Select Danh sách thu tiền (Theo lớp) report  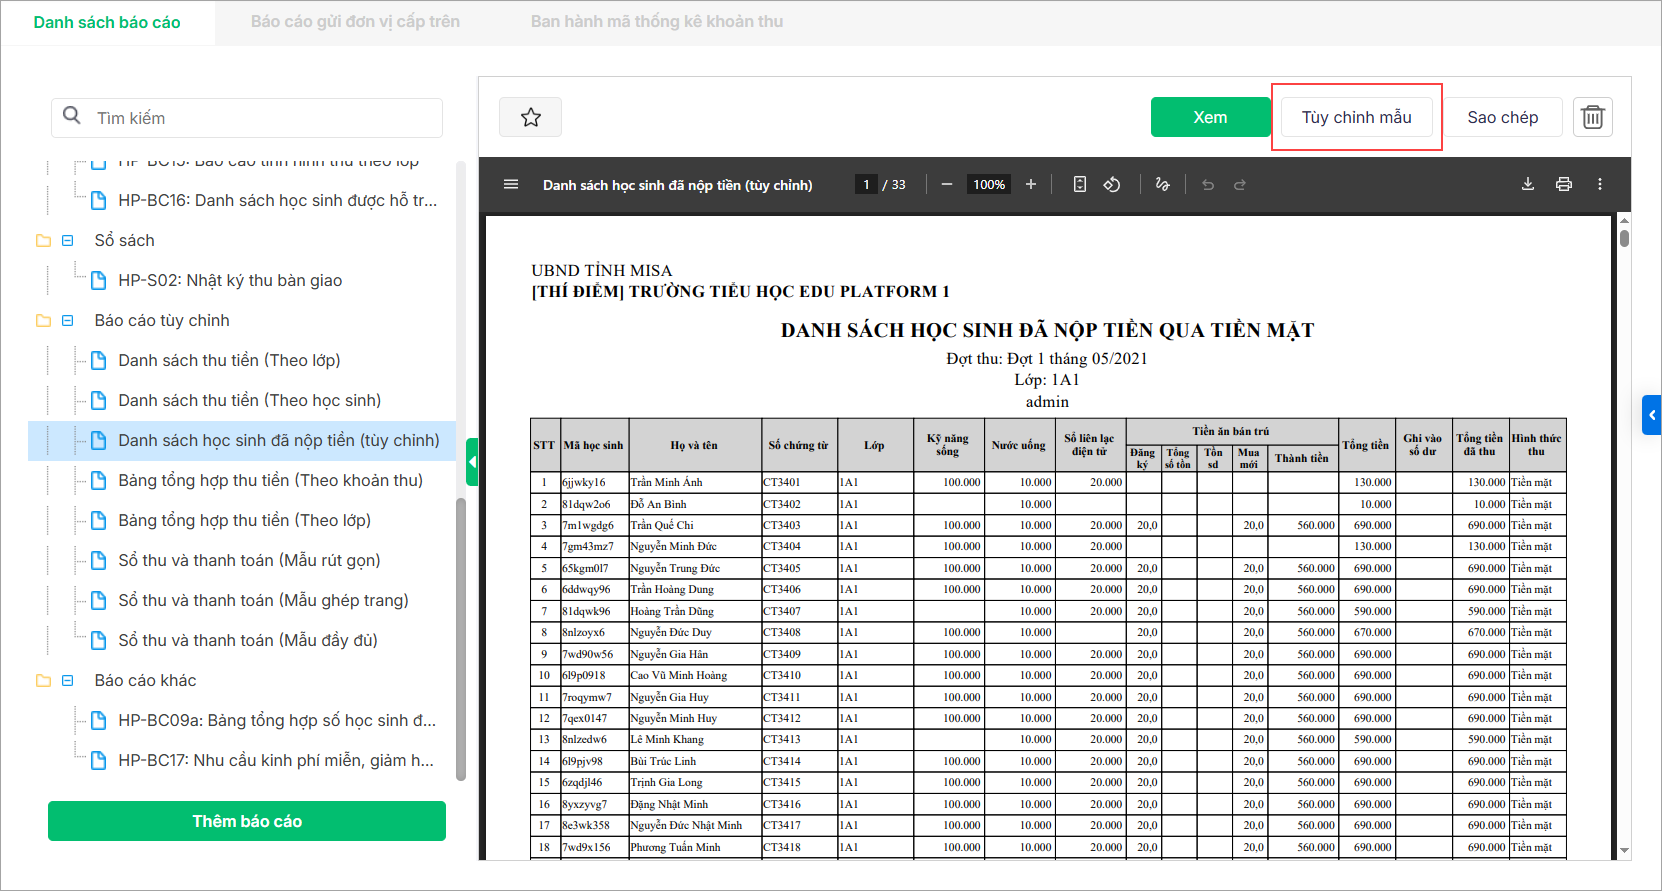pos(229,360)
